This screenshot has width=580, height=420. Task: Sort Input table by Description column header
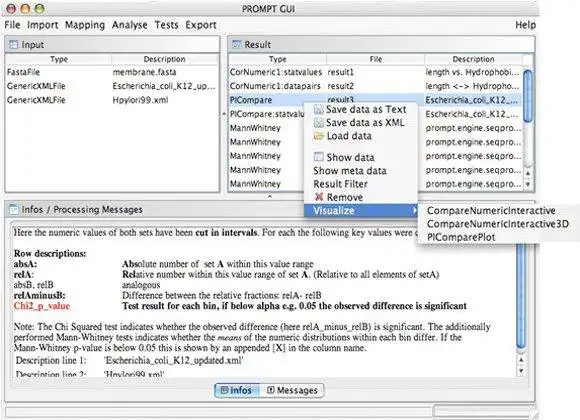tap(165, 59)
